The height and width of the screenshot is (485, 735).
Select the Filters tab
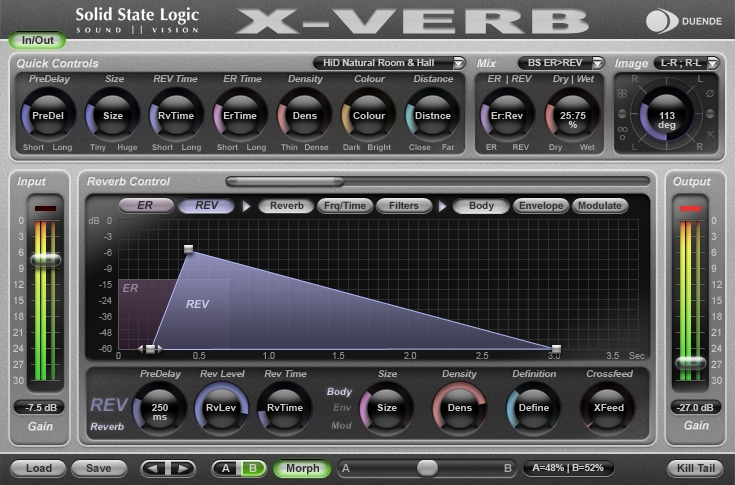[404, 206]
